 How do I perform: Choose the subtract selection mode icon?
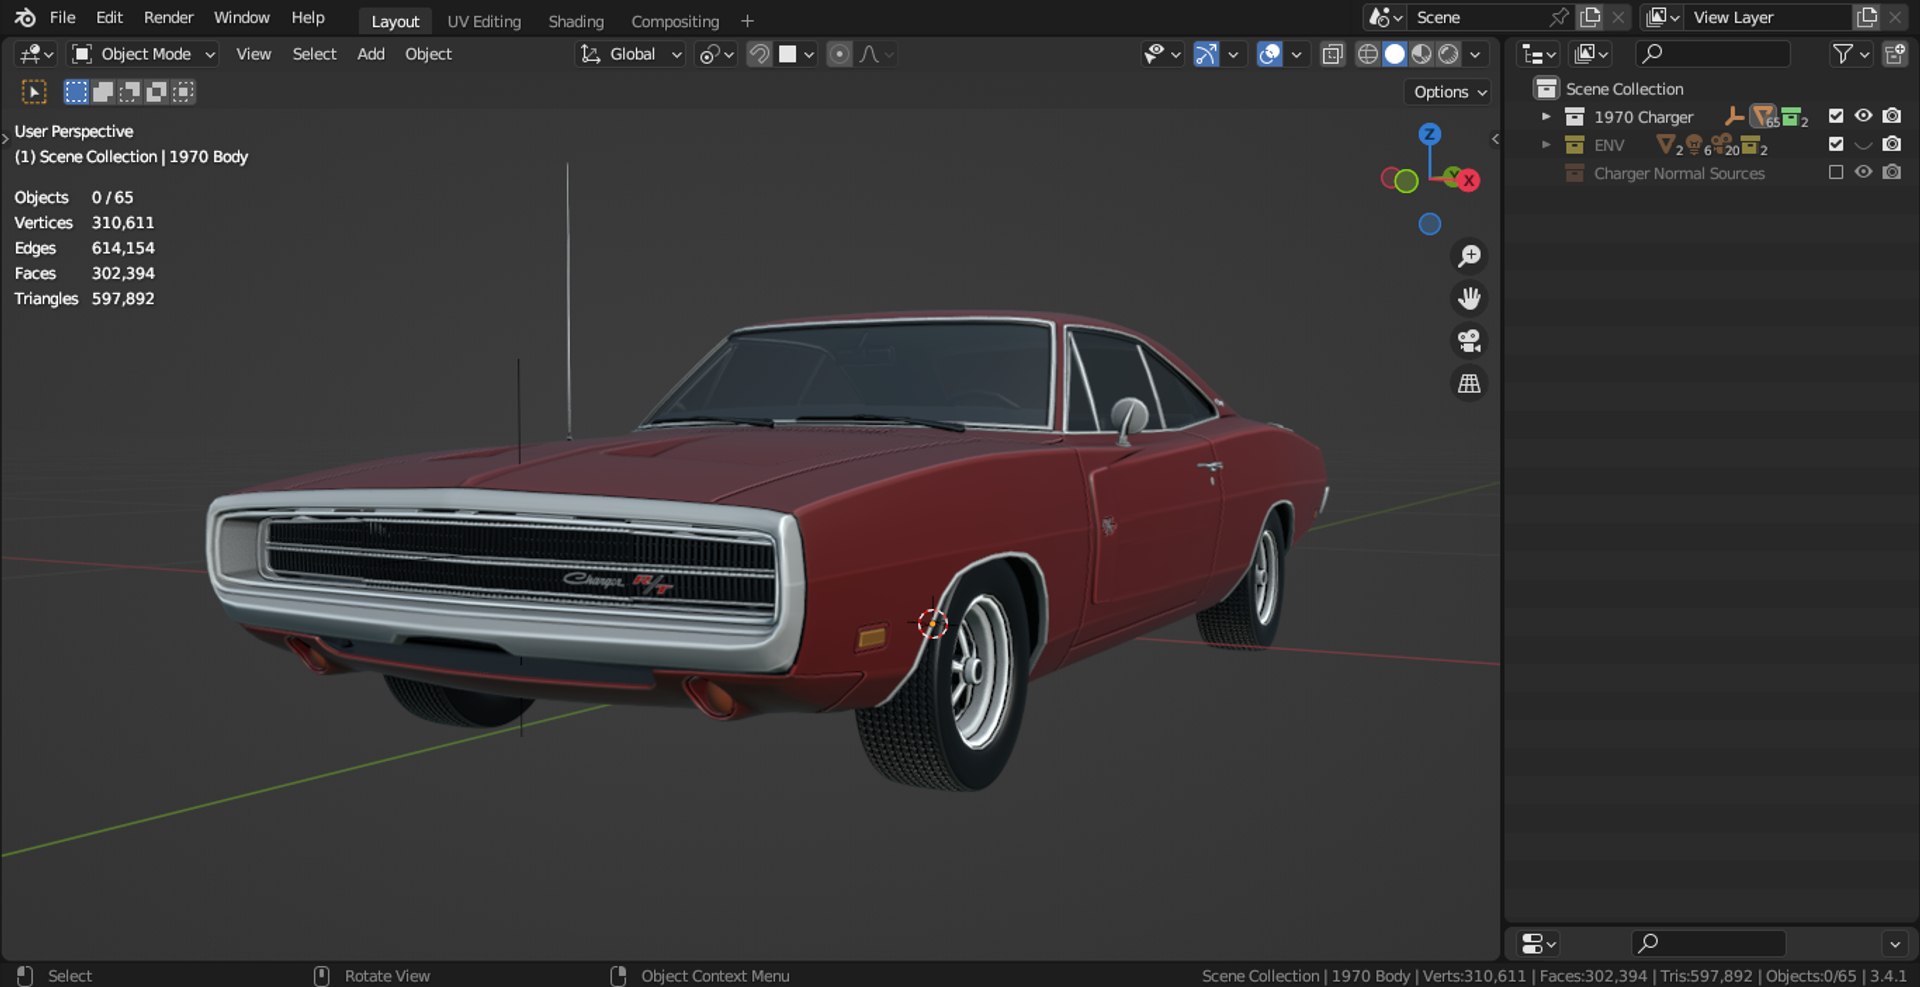point(129,92)
